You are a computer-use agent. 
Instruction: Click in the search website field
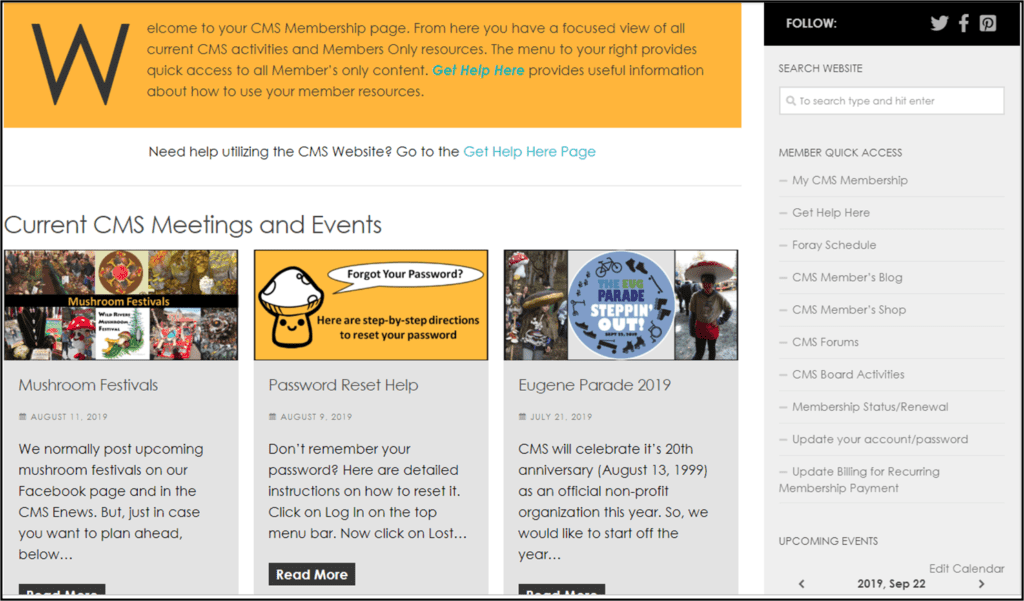coord(891,101)
